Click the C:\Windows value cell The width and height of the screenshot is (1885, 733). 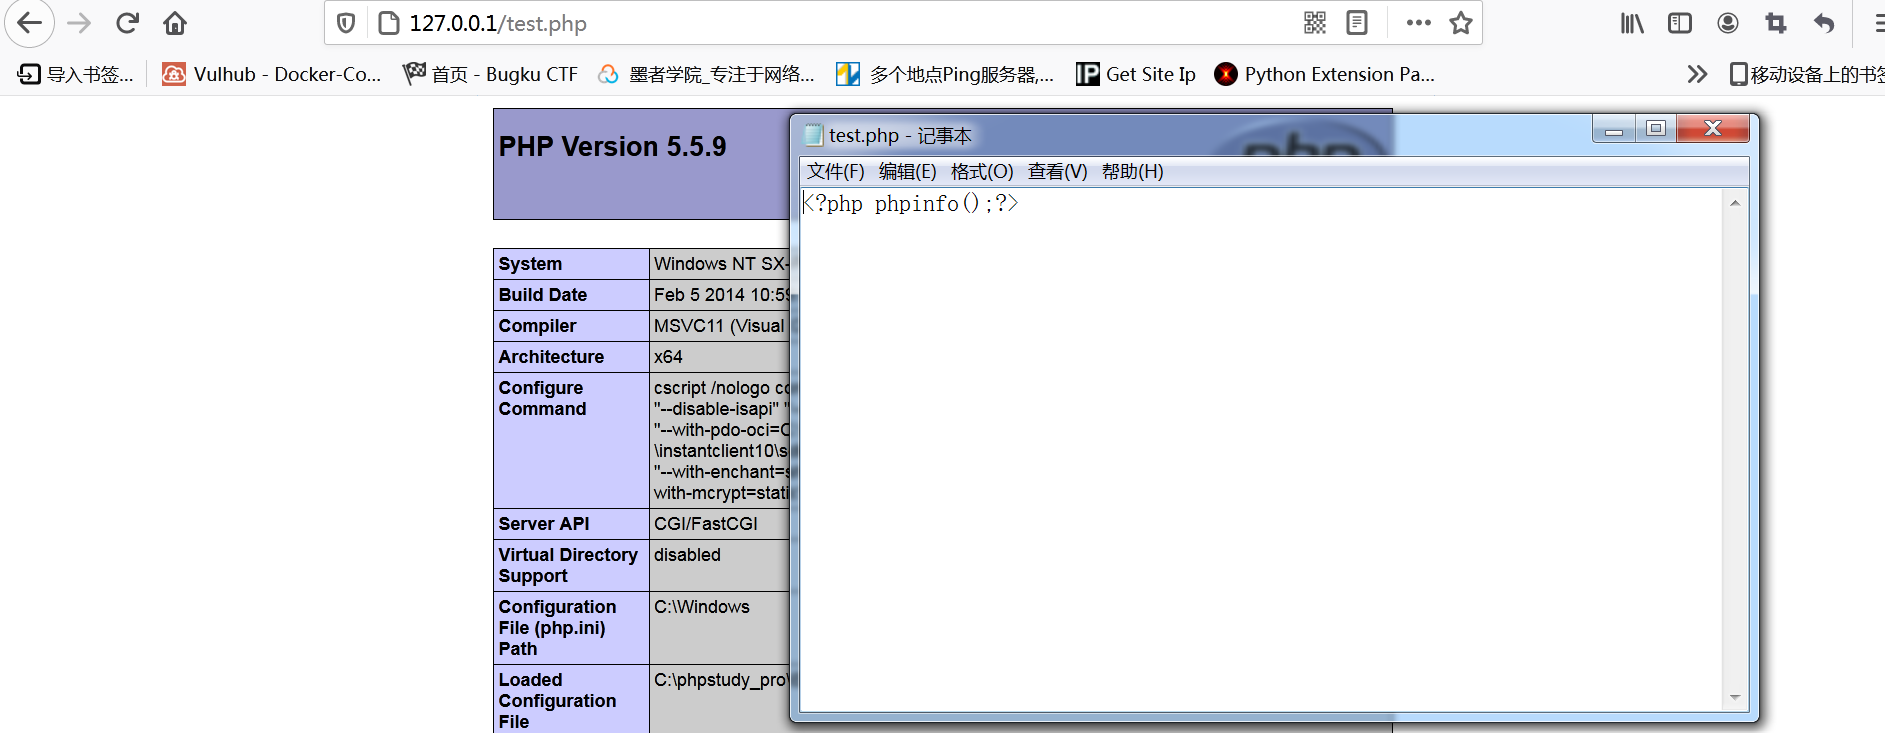pos(701,607)
